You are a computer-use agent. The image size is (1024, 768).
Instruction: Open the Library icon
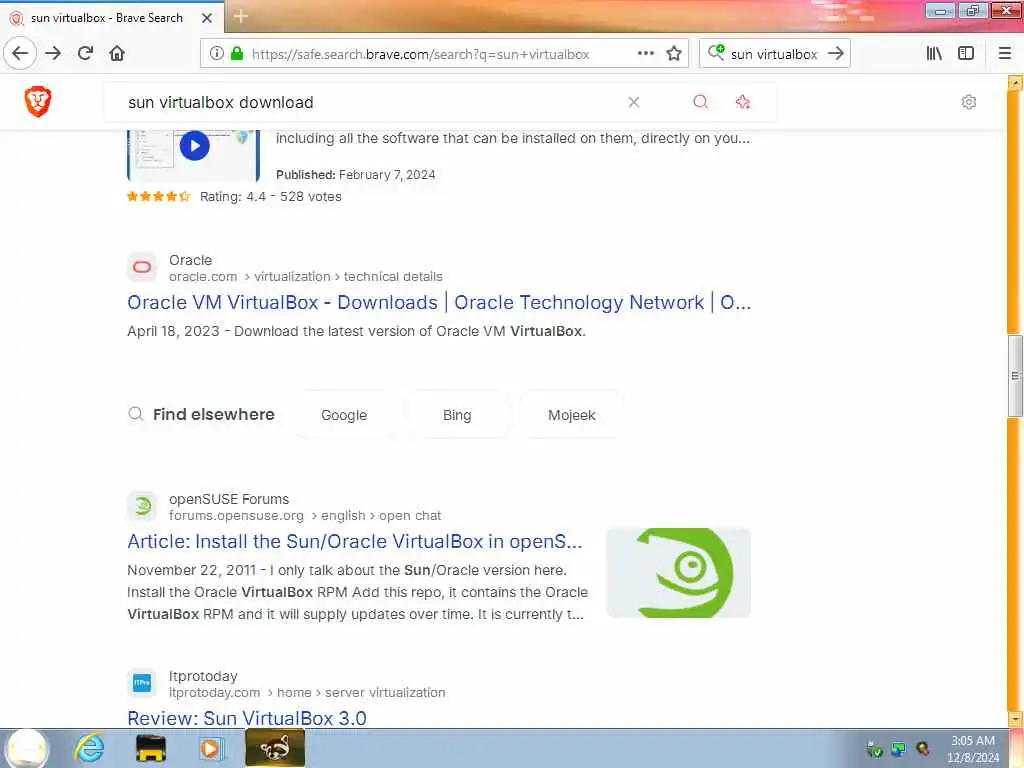(x=934, y=54)
